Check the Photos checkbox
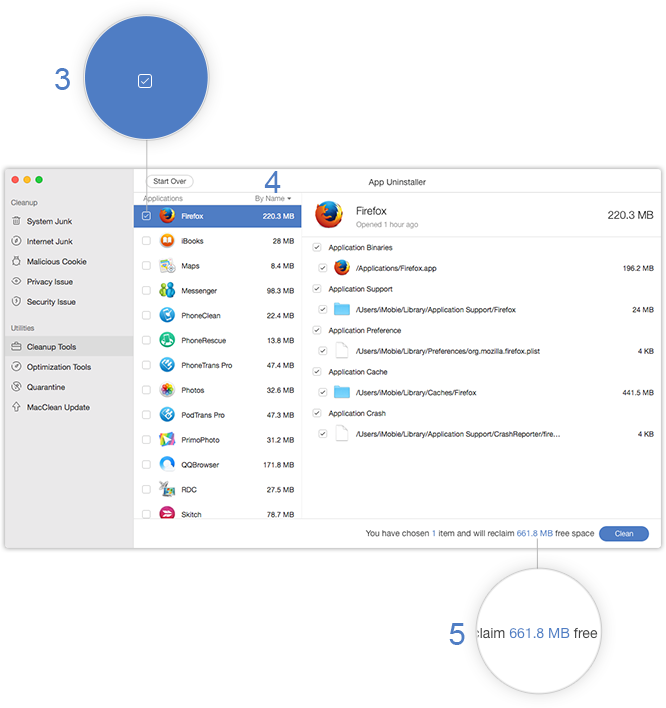Image resolution: width=666 pixels, height=708 pixels. [146, 390]
